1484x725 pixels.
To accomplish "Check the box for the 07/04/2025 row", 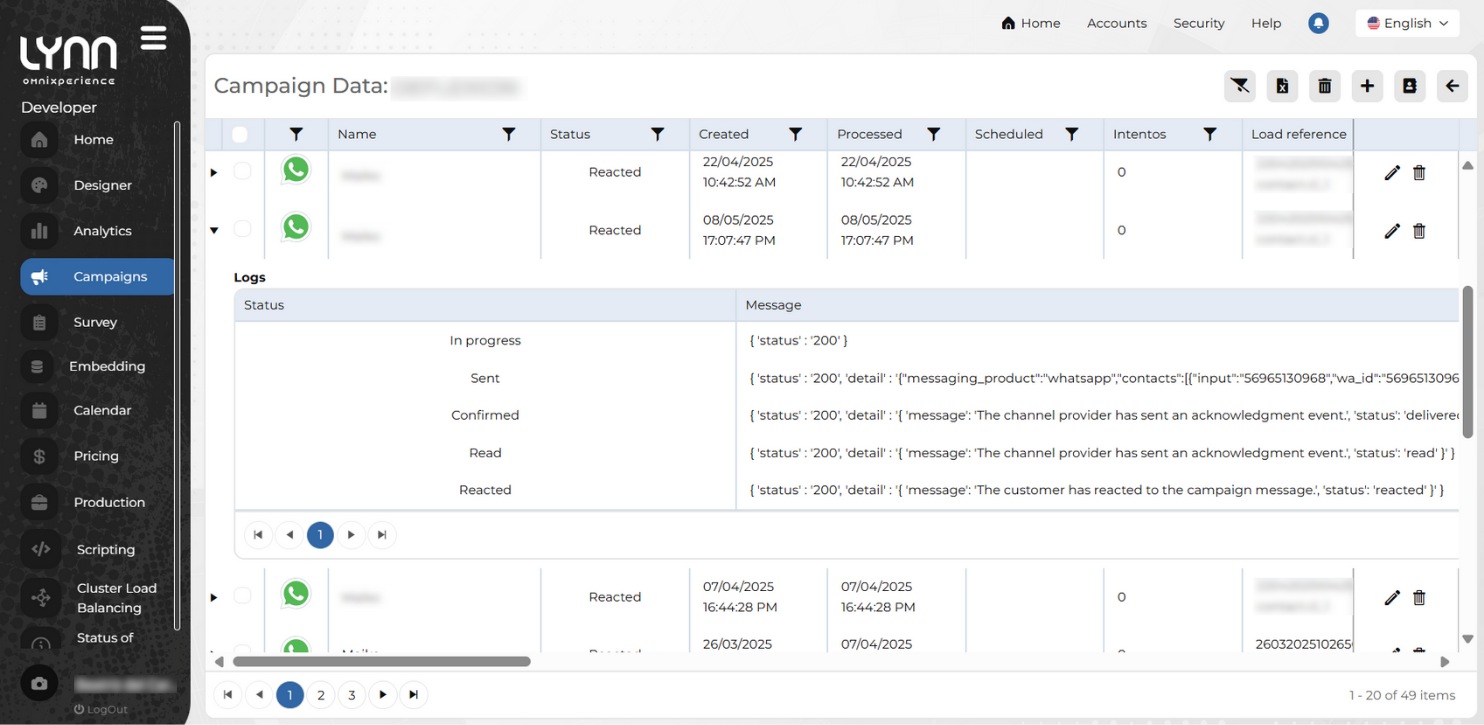I will click(242, 596).
